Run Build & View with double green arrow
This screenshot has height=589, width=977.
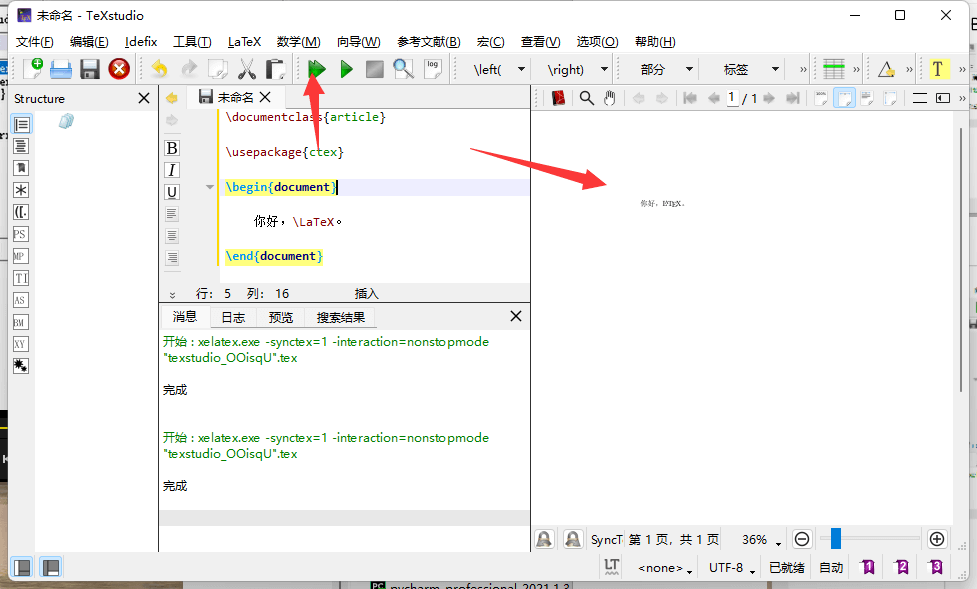[317, 69]
